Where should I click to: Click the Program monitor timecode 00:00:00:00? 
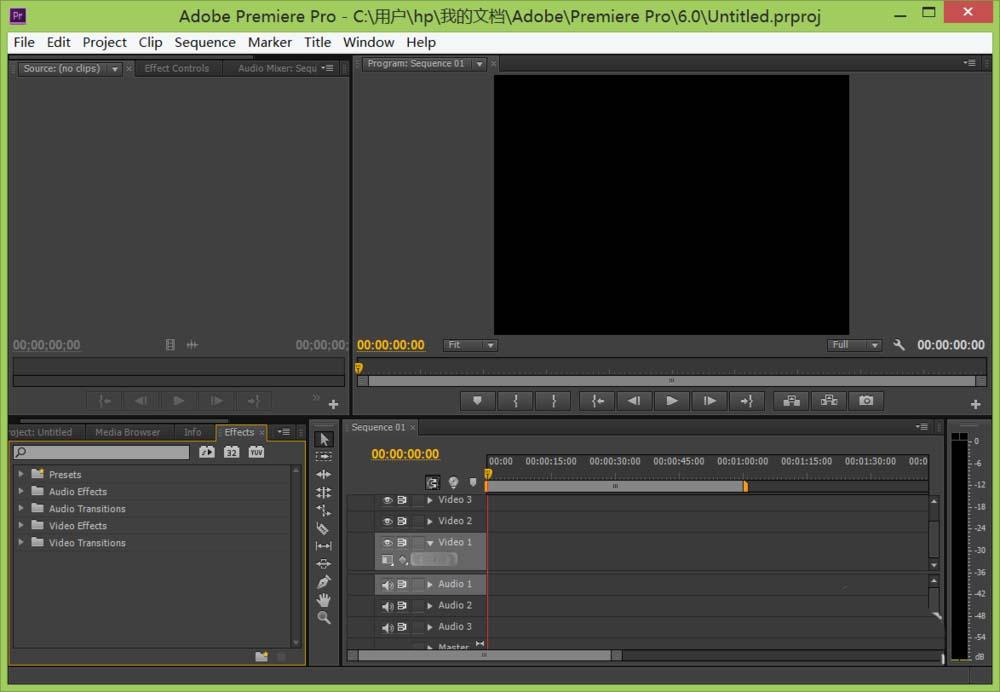391,345
